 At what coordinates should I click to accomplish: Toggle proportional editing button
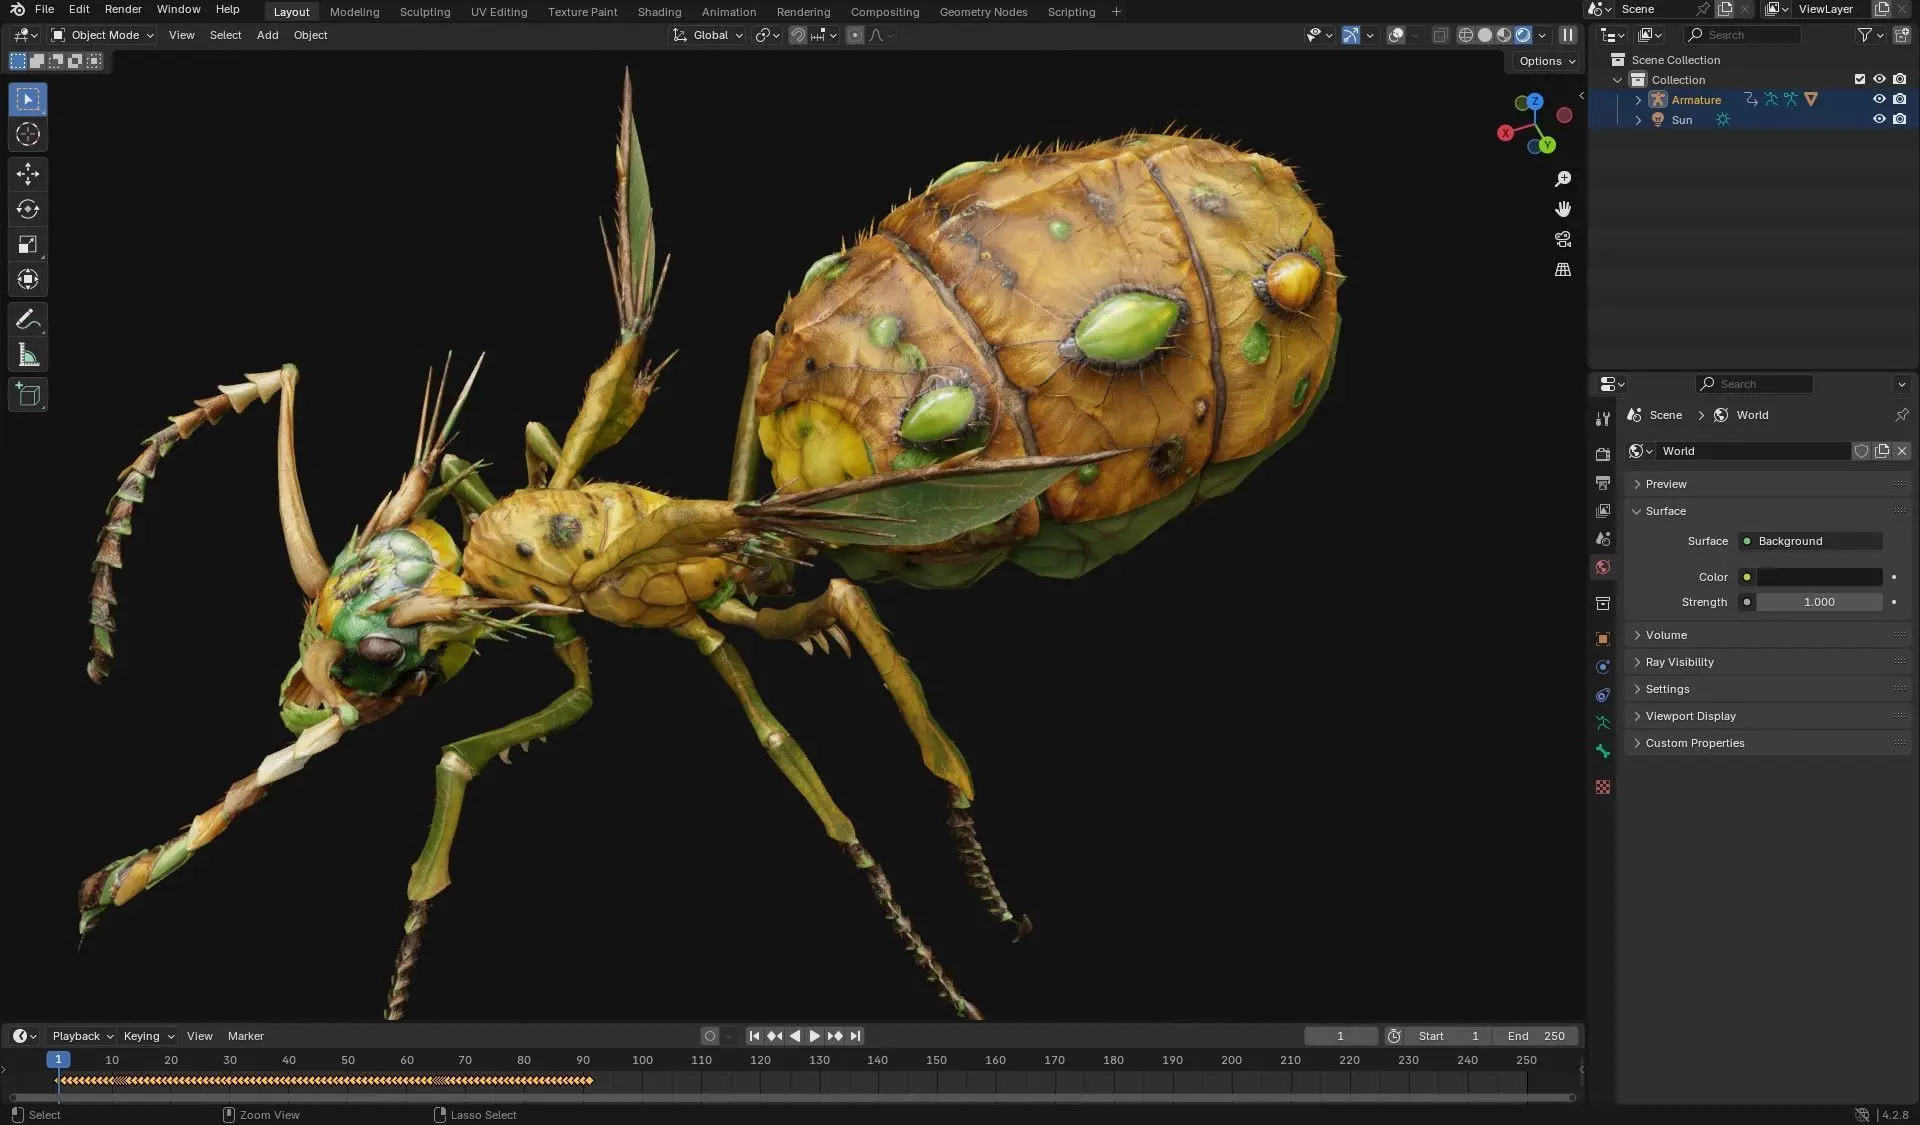coord(855,35)
